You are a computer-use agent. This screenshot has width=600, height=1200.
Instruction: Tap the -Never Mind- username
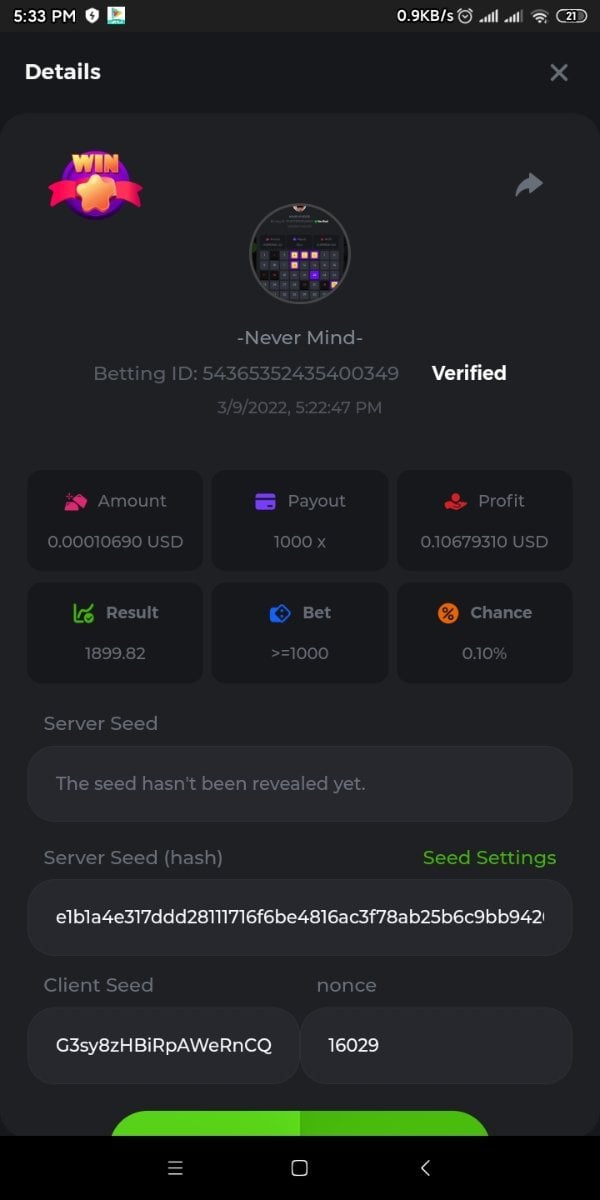(x=300, y=338)
